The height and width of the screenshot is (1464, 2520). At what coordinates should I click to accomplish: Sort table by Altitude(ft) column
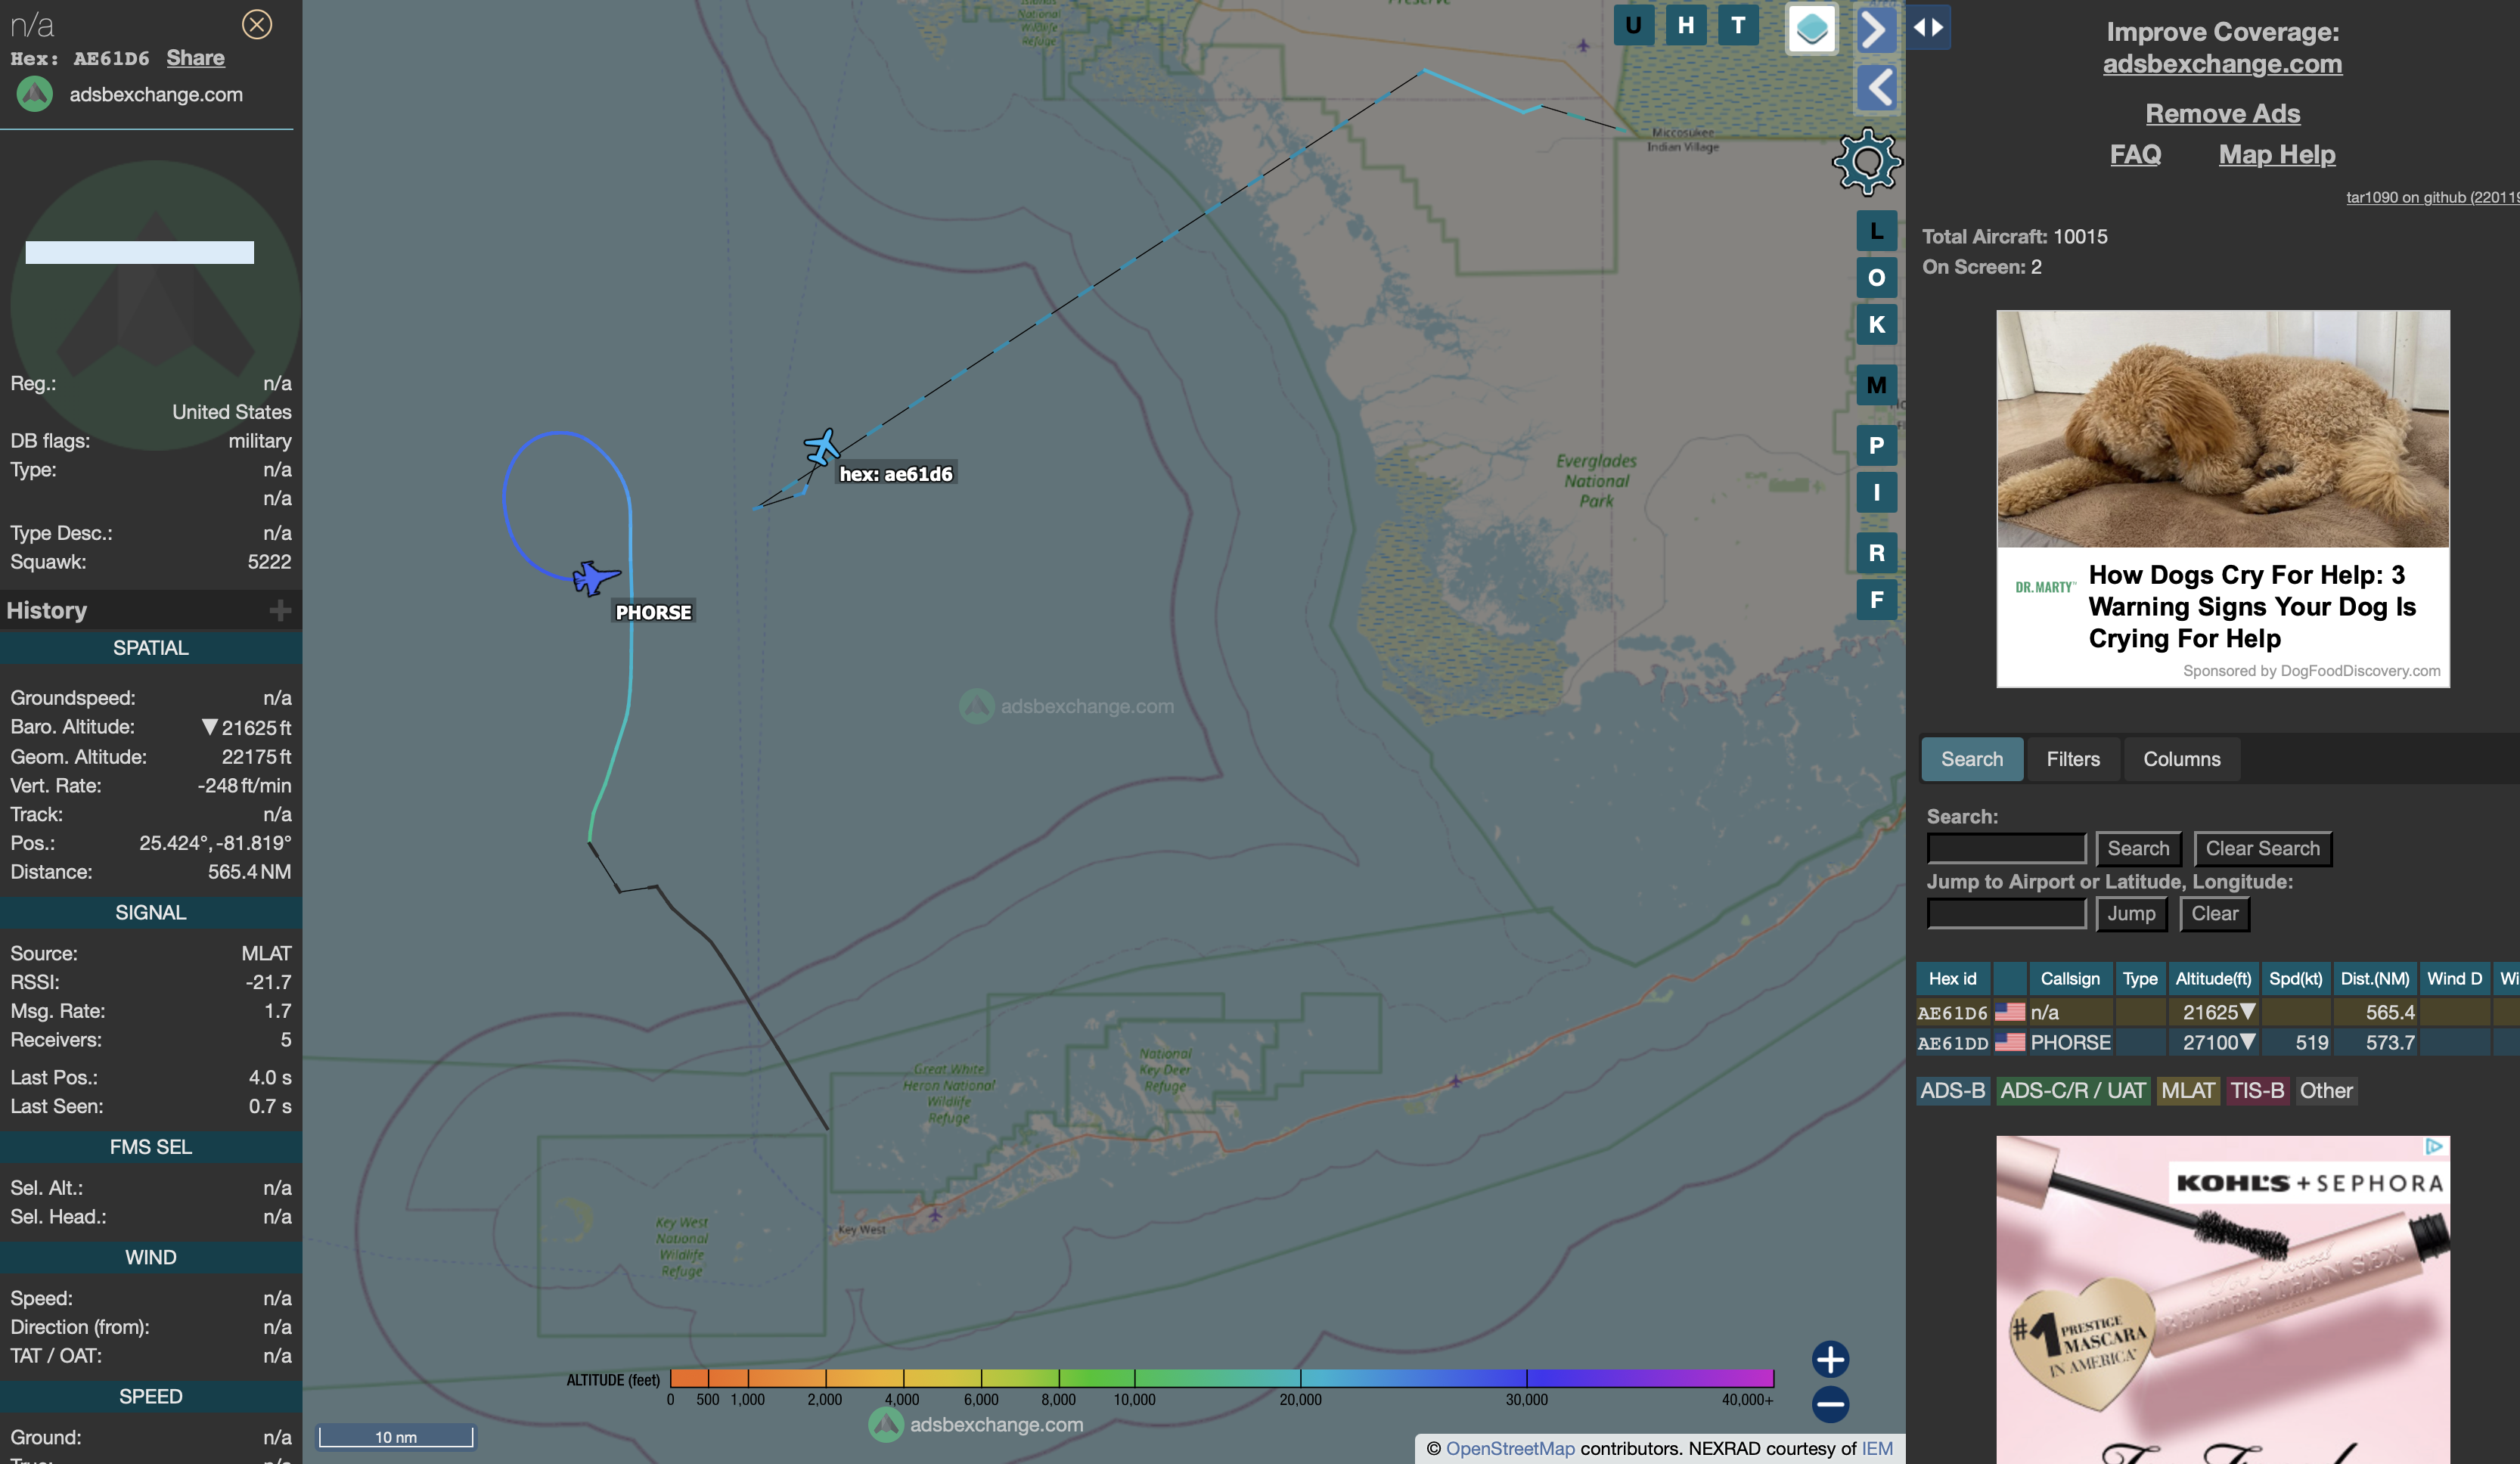2213,978
